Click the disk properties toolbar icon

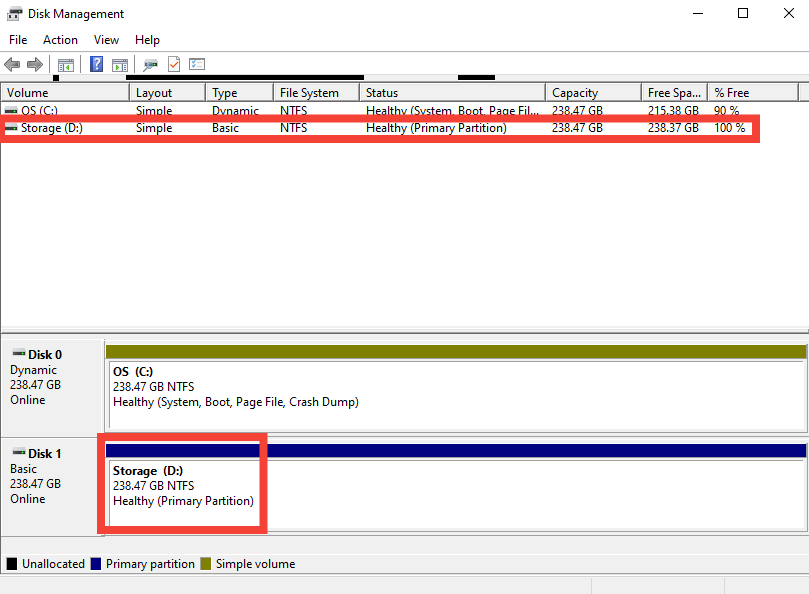coord(150,63)
